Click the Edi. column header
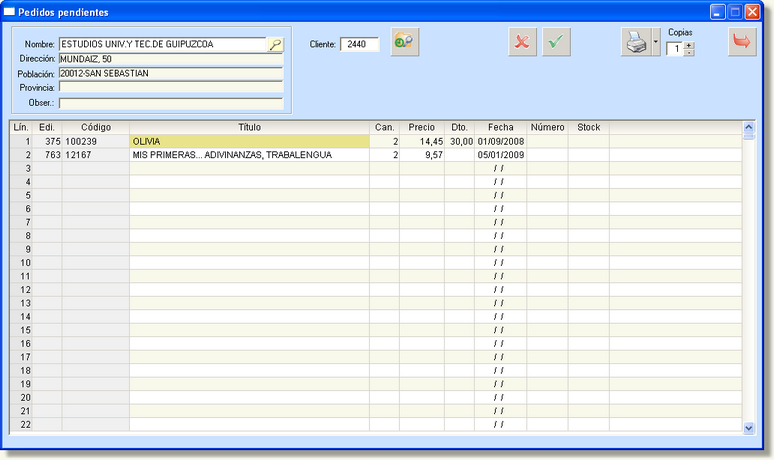The image size is (774, 460). click(x=47, y=127)
